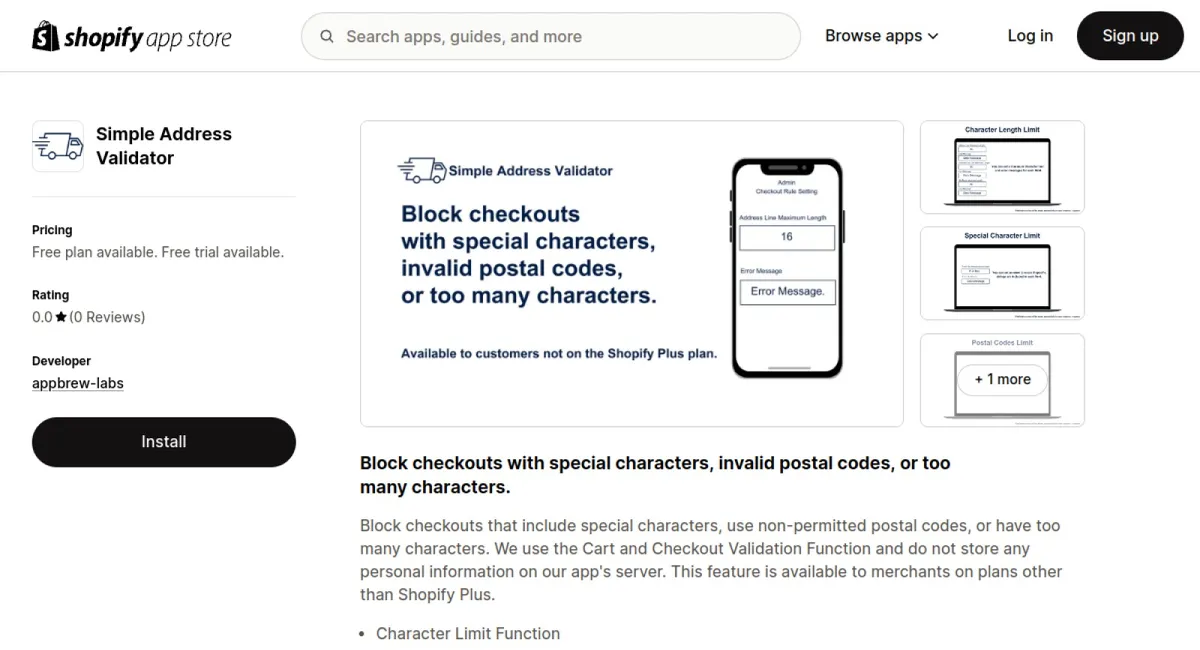Click the Shopify bag logo icon

45,36
